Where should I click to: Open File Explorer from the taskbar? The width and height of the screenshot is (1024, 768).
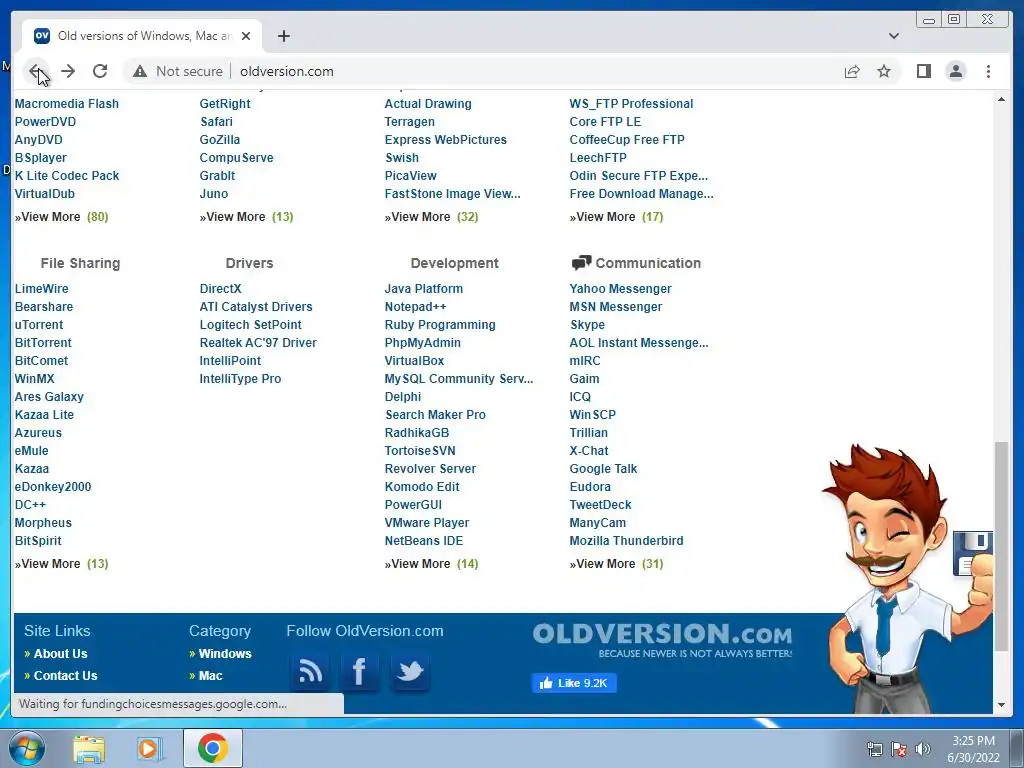(89, 748)
